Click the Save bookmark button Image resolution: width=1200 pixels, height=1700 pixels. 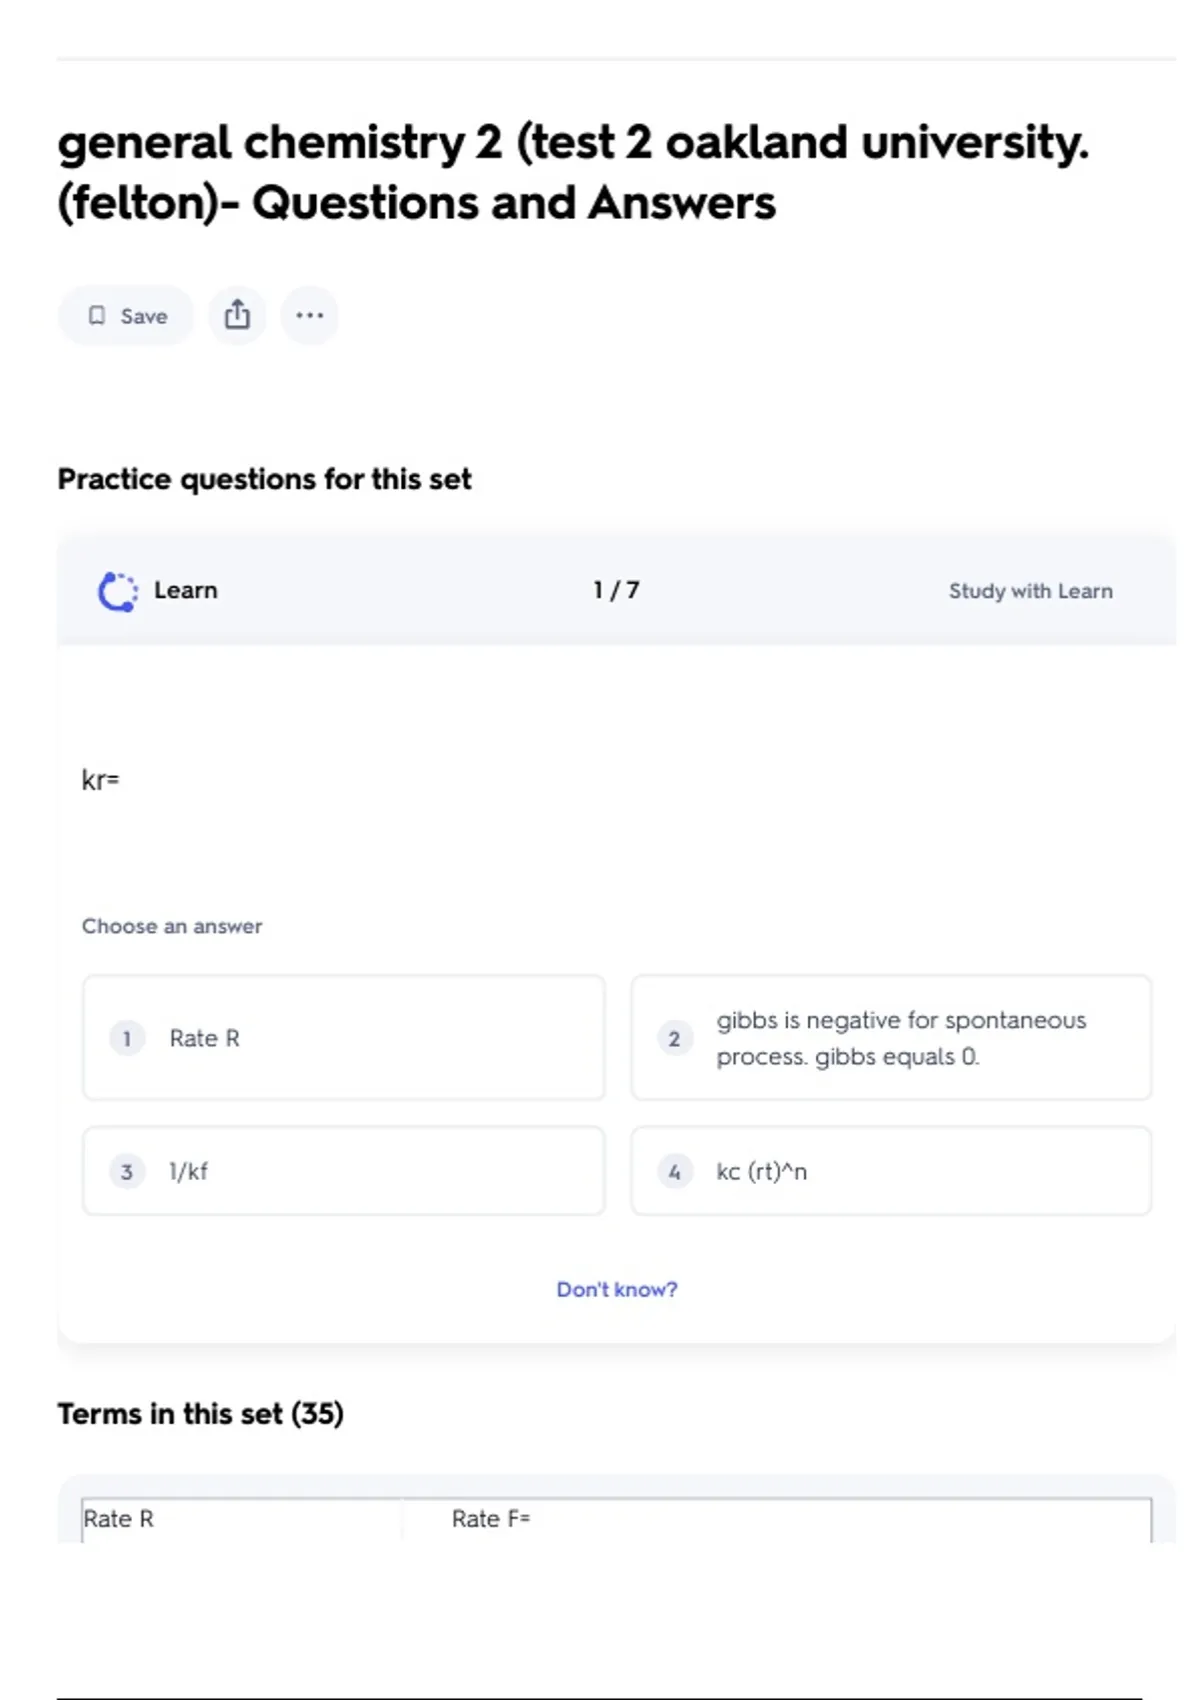tap(126, 316)
